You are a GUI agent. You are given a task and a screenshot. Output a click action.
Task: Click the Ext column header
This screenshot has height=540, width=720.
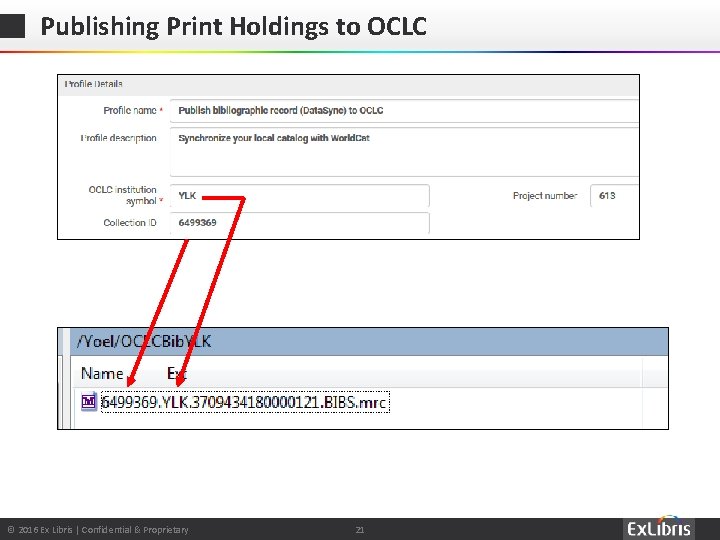177,373
